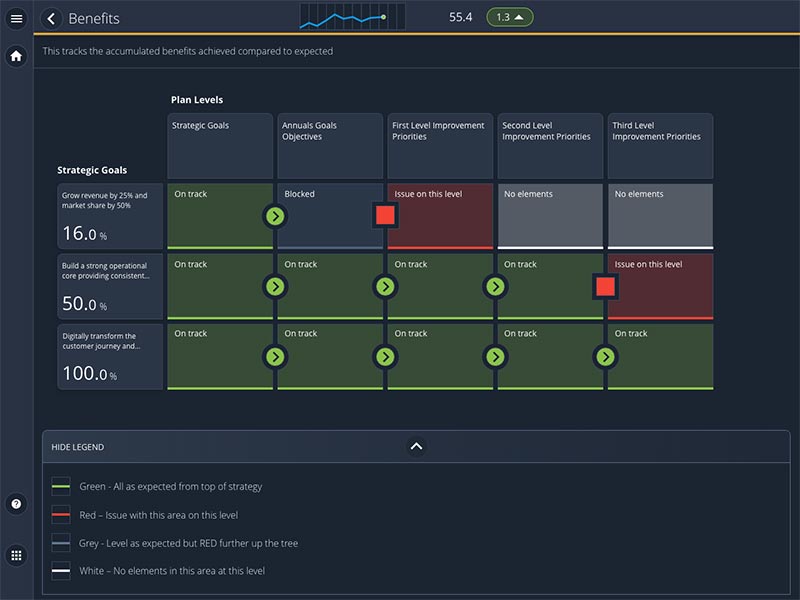Click the trend sparkline chart in header
Screen dimensions: 800x600
352,17
